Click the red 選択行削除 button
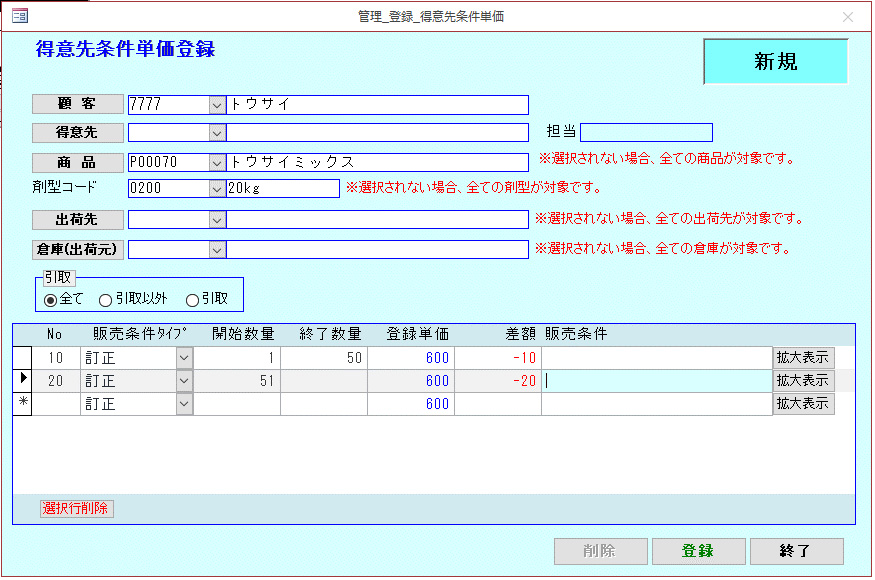The width and height of the screenshot is (875, 580). click(x=77, y=508)
